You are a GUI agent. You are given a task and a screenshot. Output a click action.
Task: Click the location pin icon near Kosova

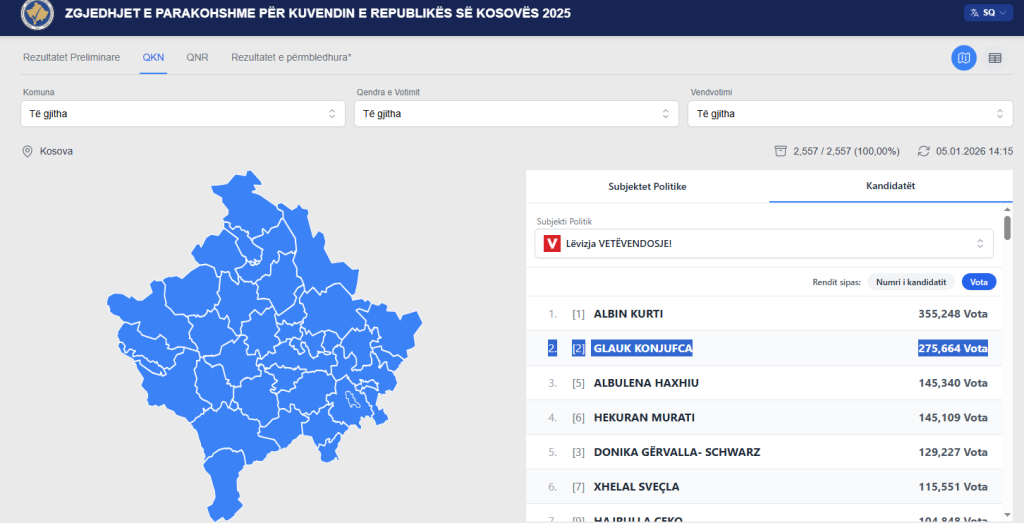point(28,151)
